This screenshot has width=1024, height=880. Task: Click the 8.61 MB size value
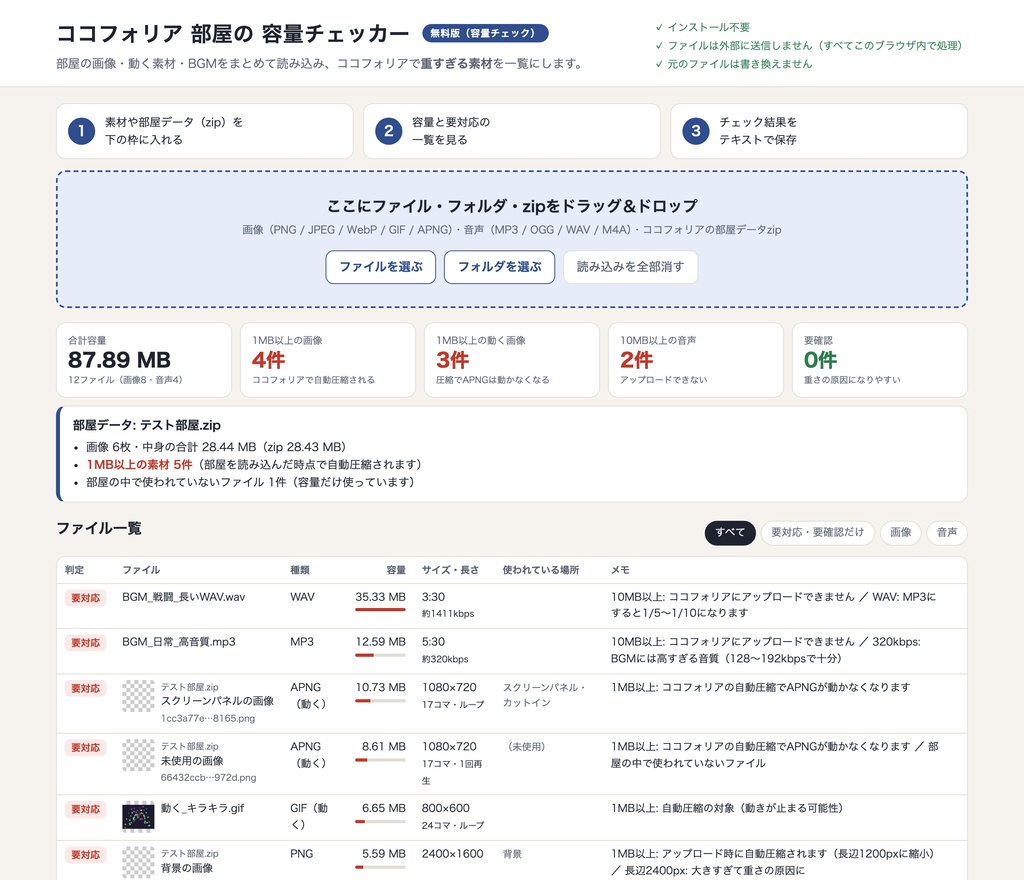(x=383, y=747)
